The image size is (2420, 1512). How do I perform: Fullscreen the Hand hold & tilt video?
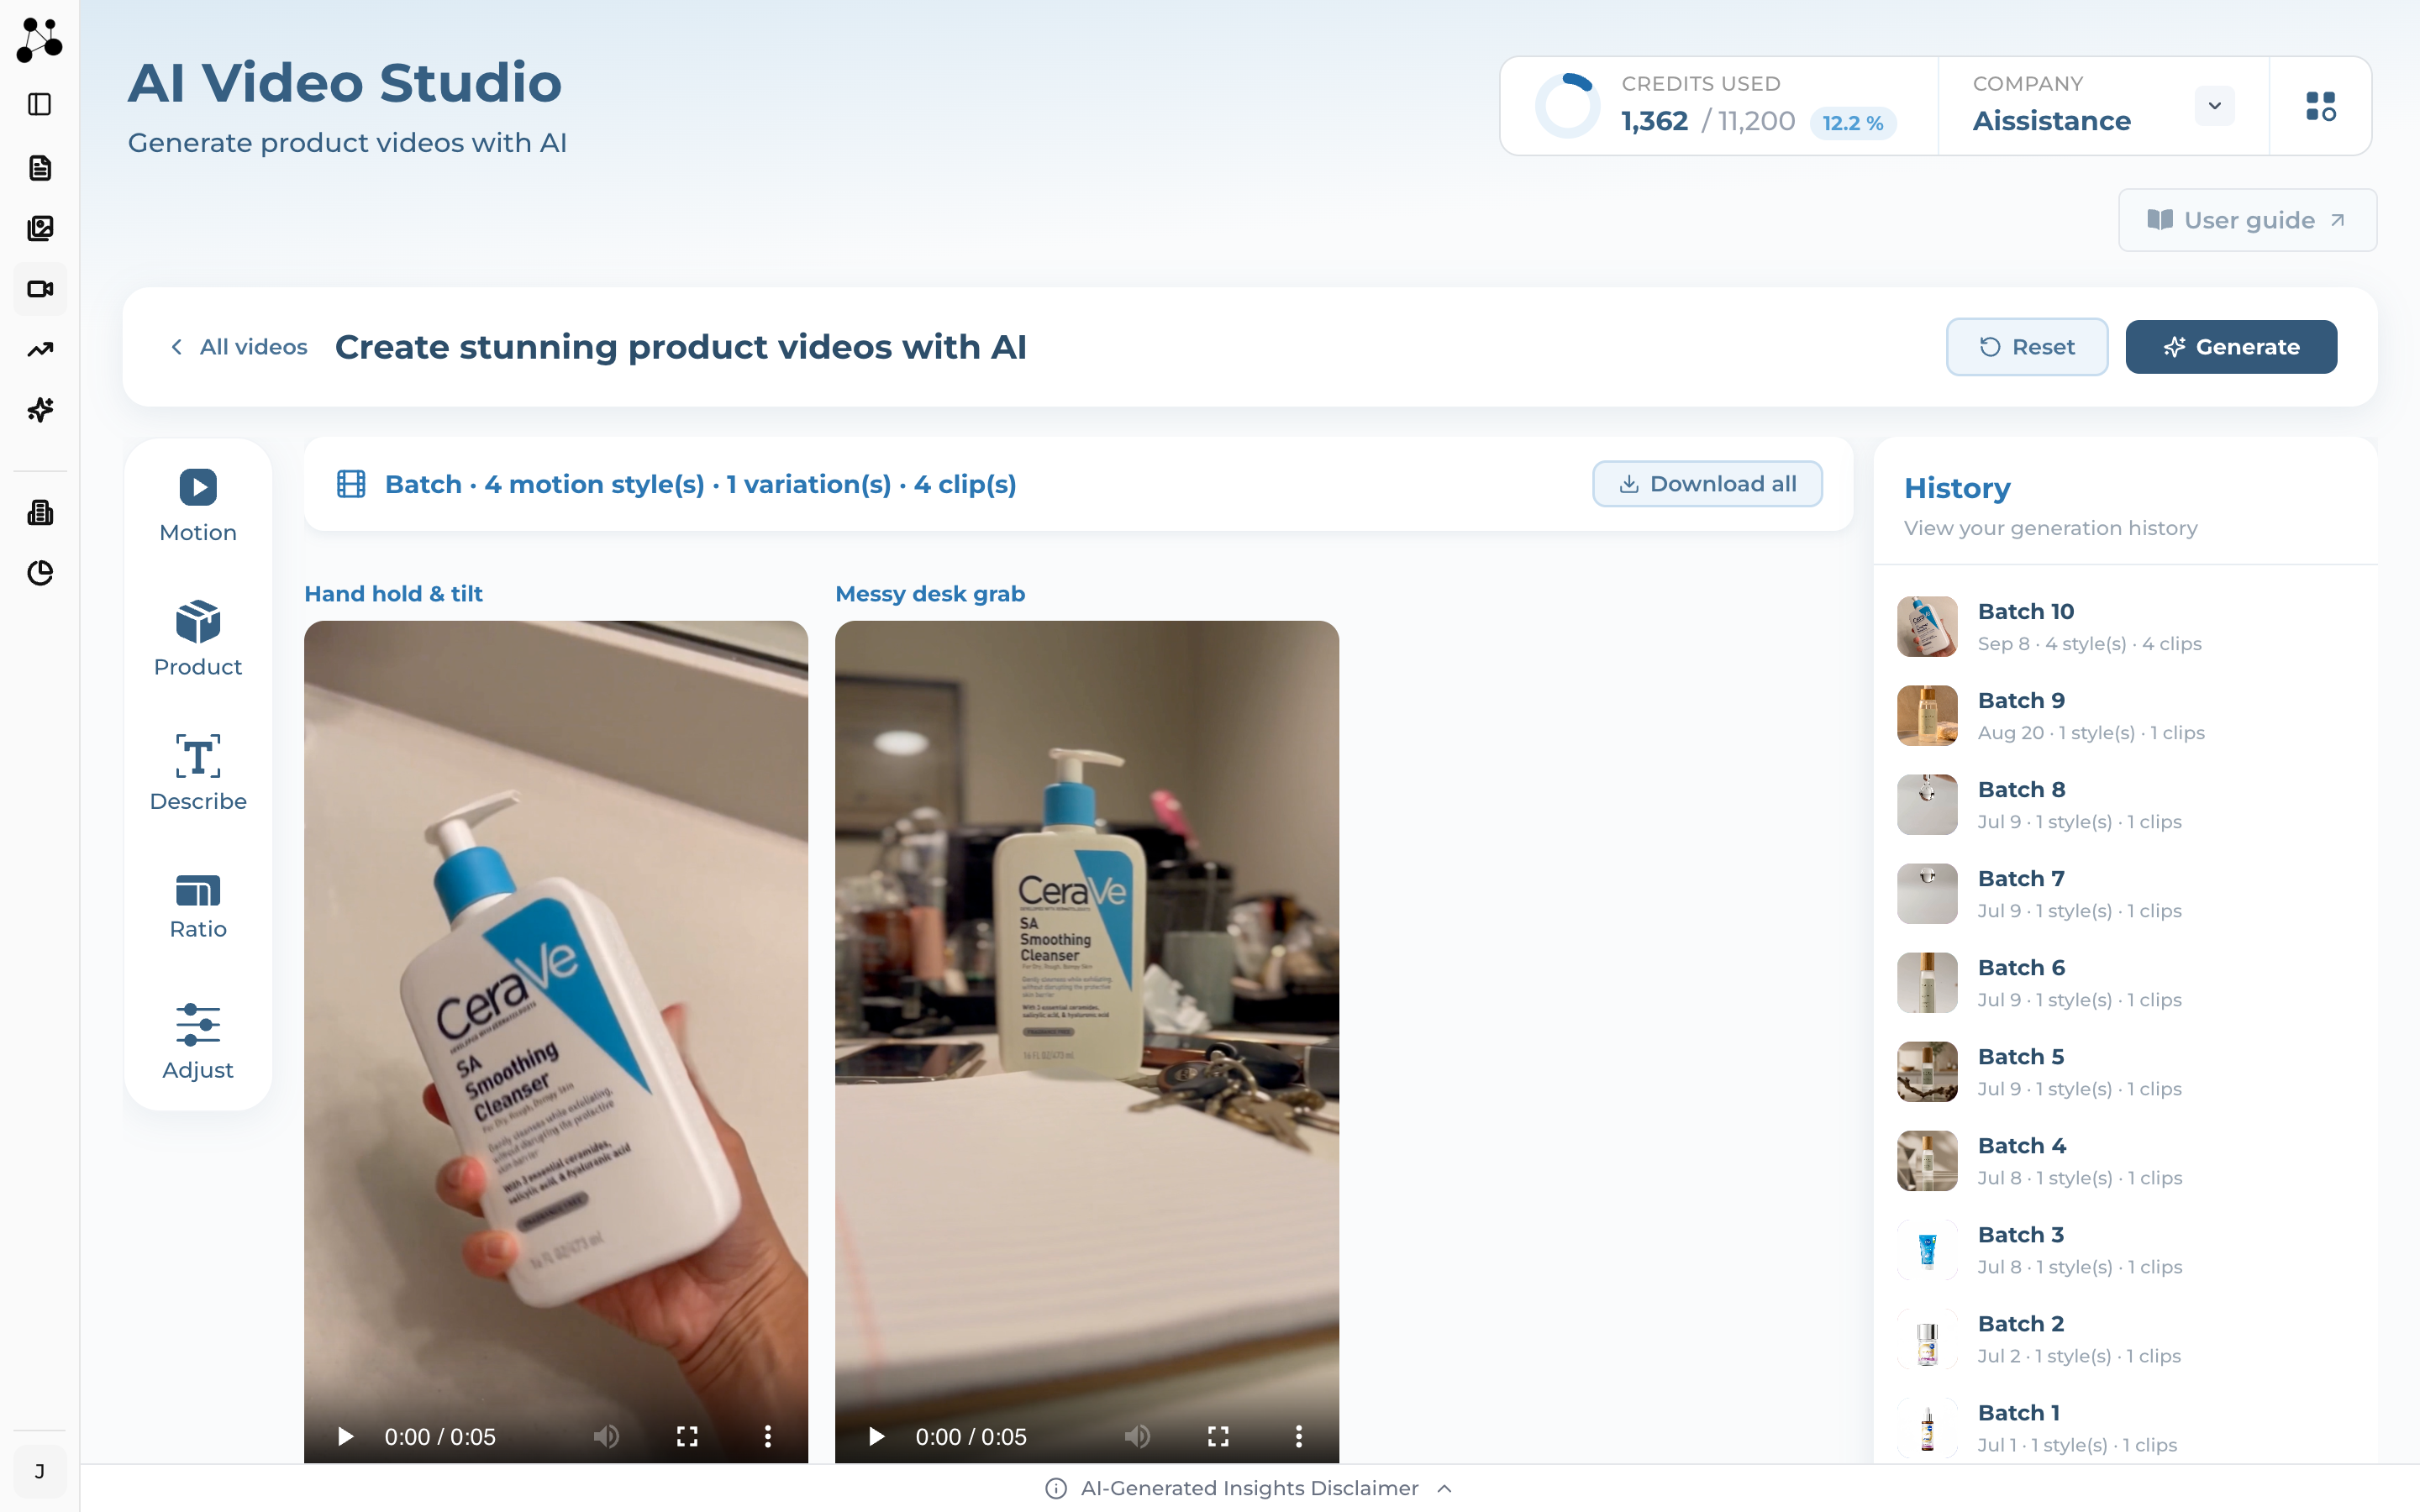pos(687,1437)
